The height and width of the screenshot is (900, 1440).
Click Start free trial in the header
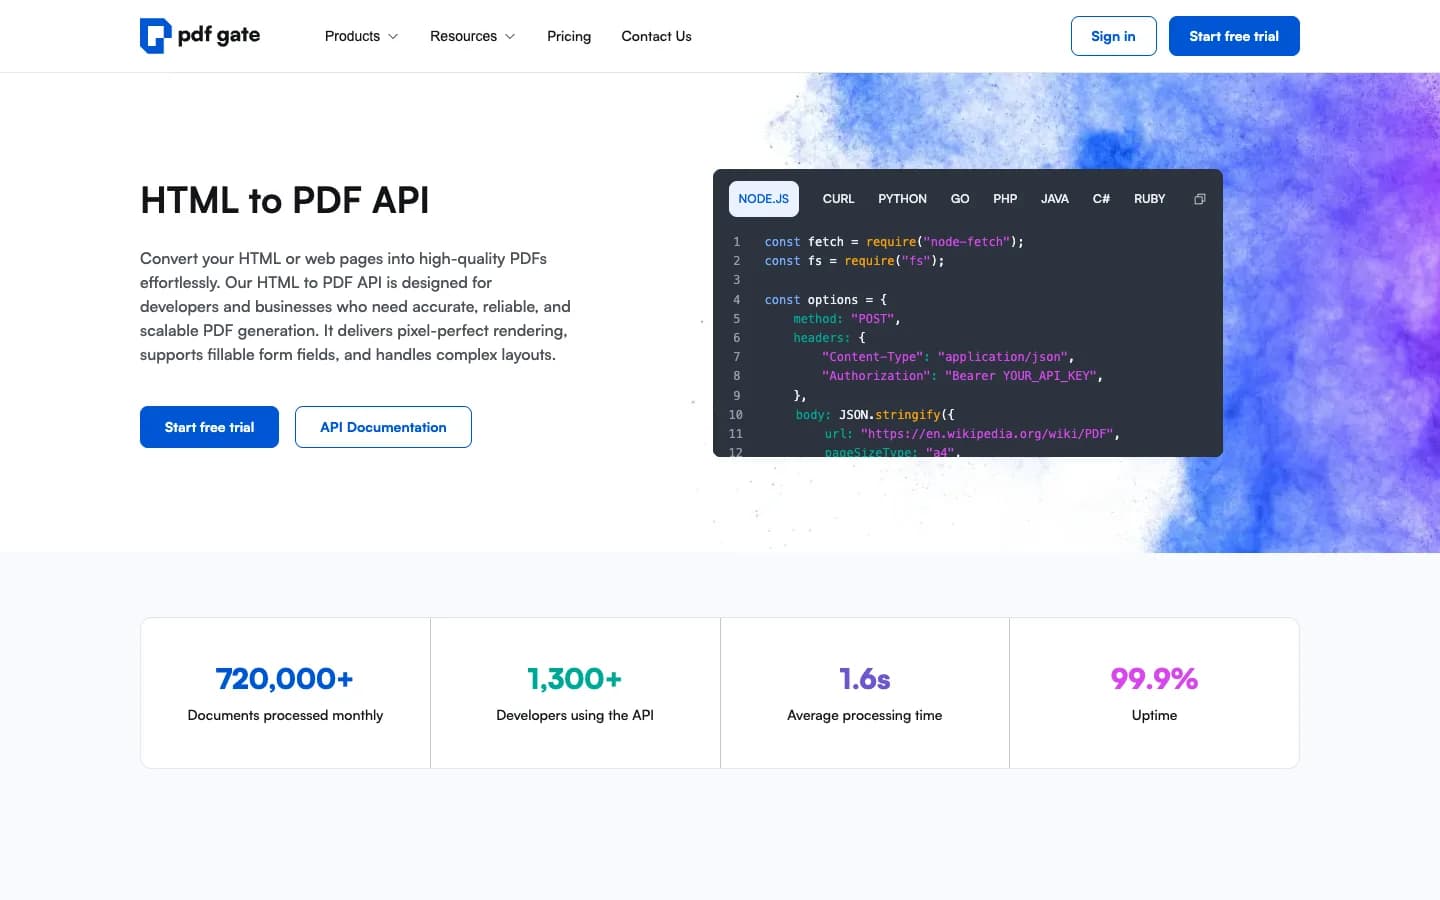[x=1234, y=36]
